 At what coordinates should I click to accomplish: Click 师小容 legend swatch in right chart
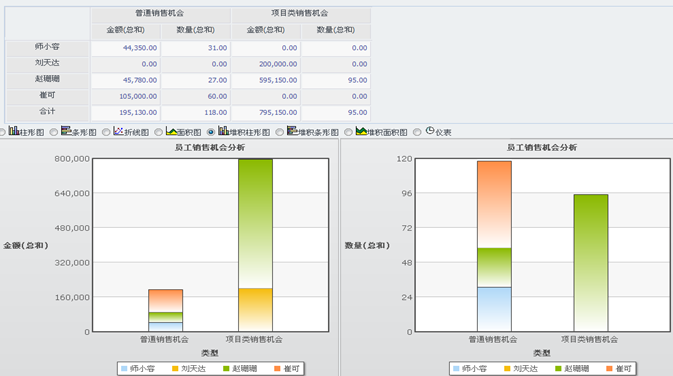(x=456, y=369)
